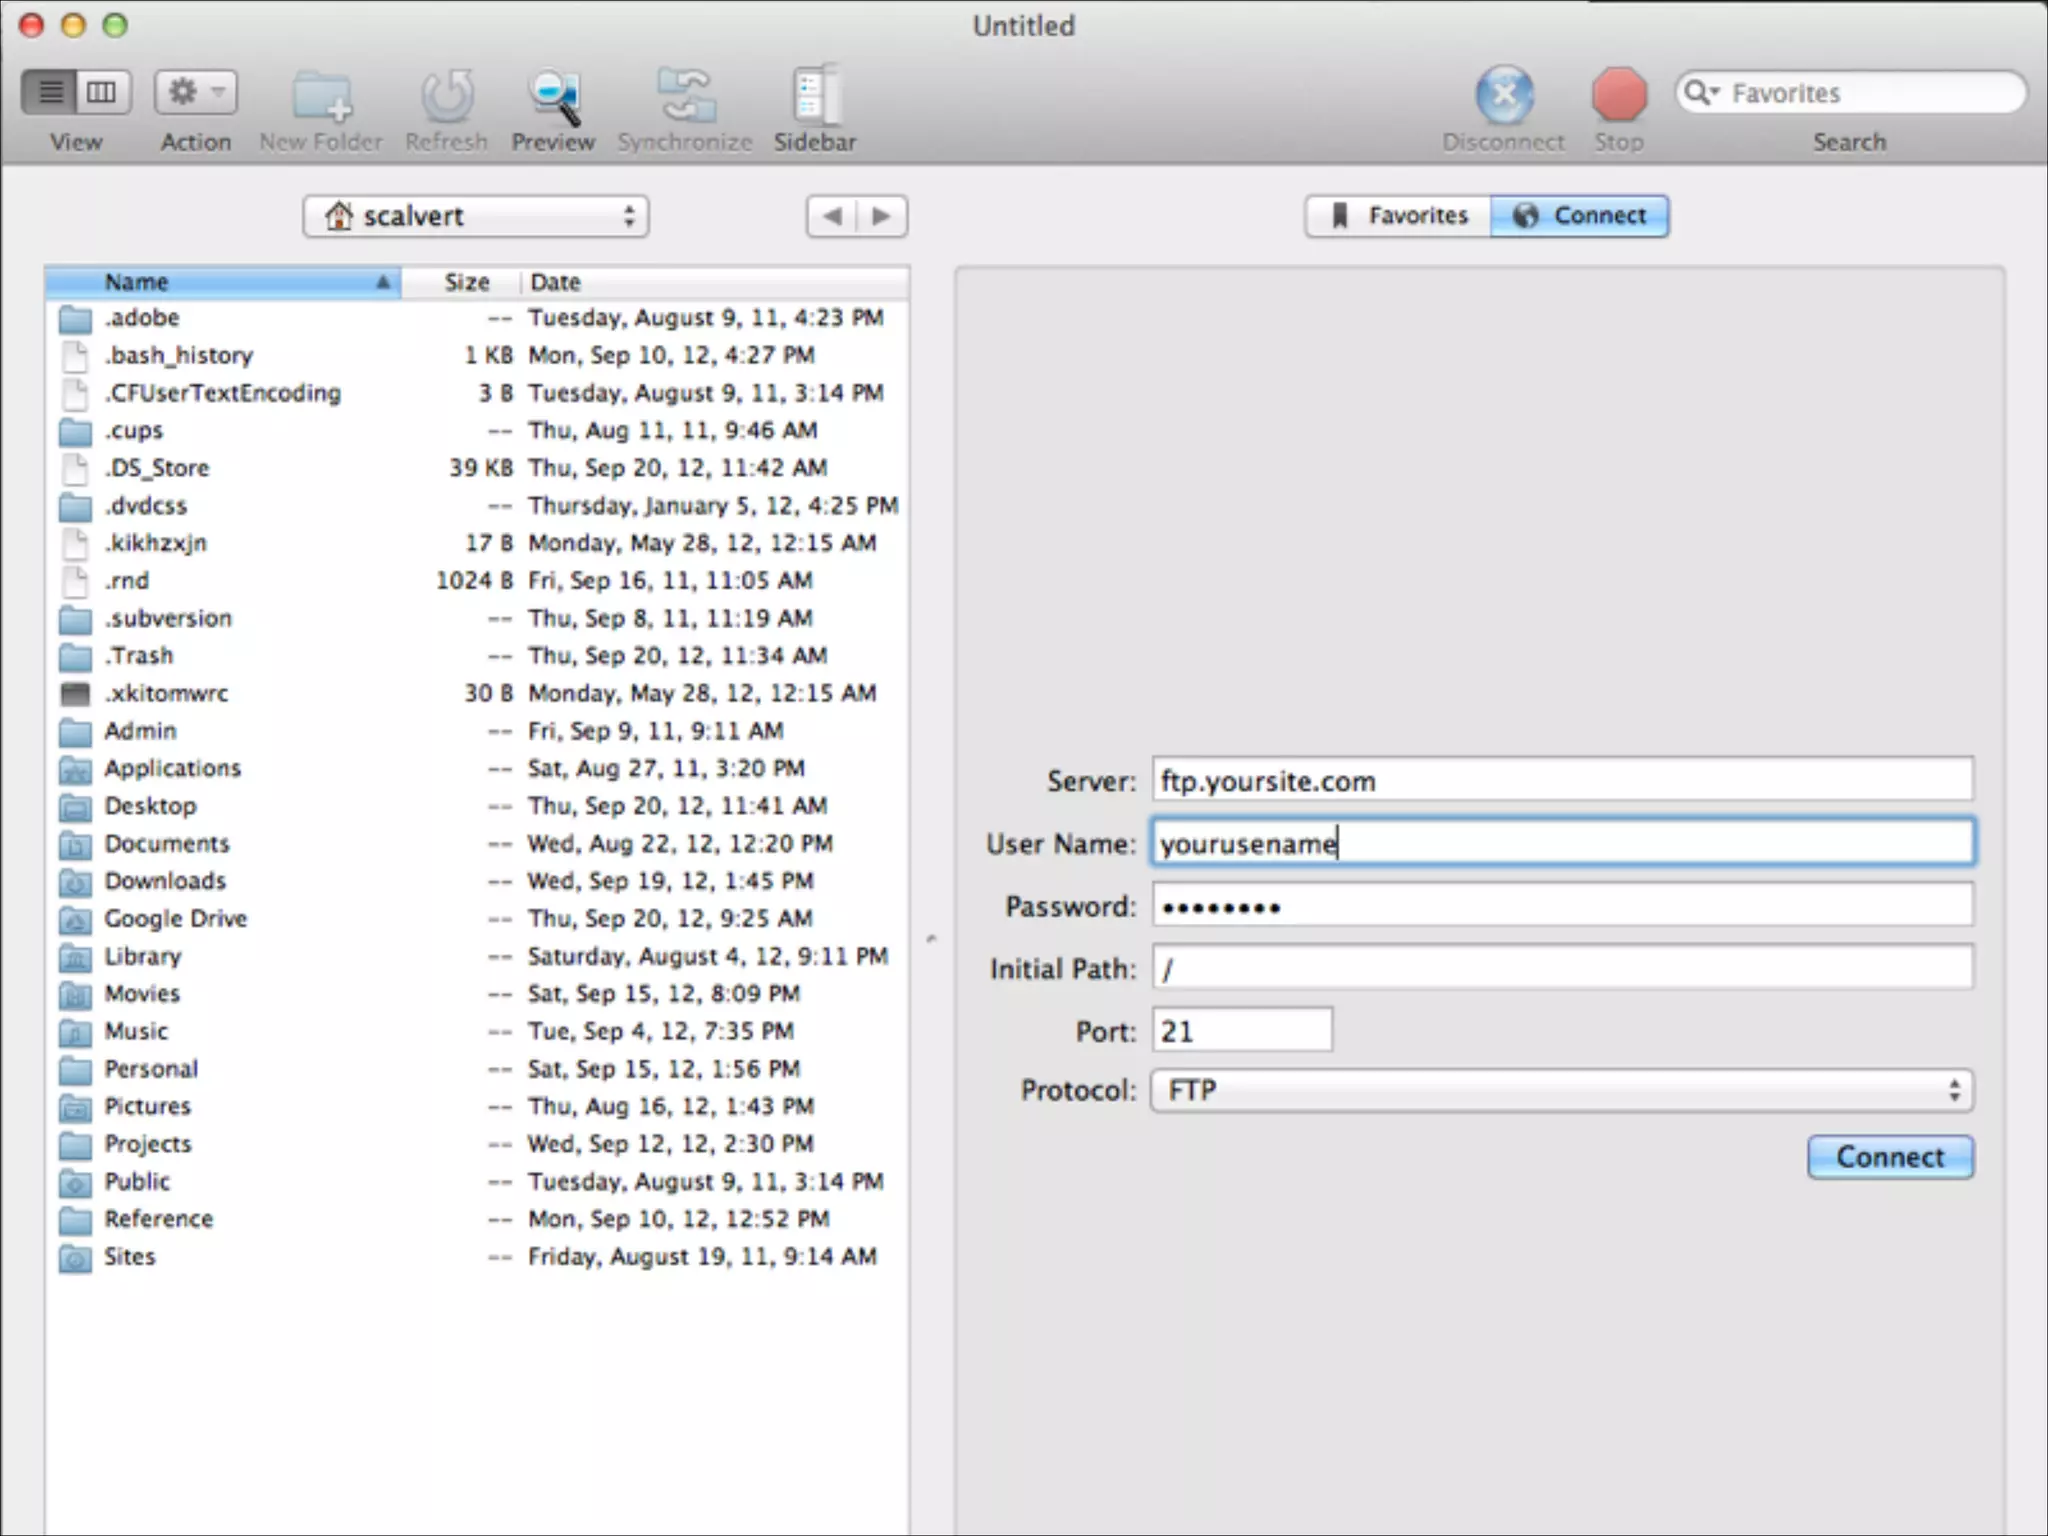
Task: Click the search magnifier icon
Action: [1698, 93]
